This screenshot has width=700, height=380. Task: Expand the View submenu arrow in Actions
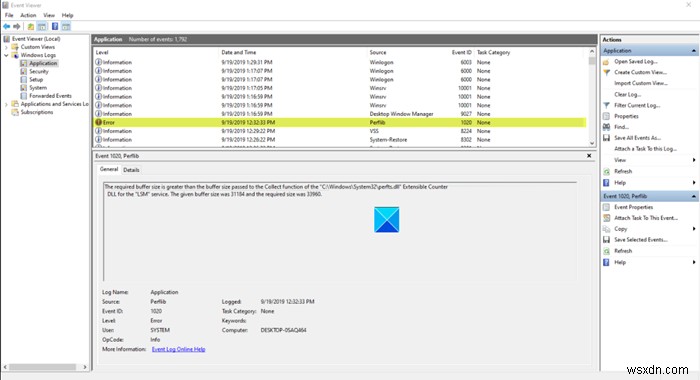[x=694, y=160]
